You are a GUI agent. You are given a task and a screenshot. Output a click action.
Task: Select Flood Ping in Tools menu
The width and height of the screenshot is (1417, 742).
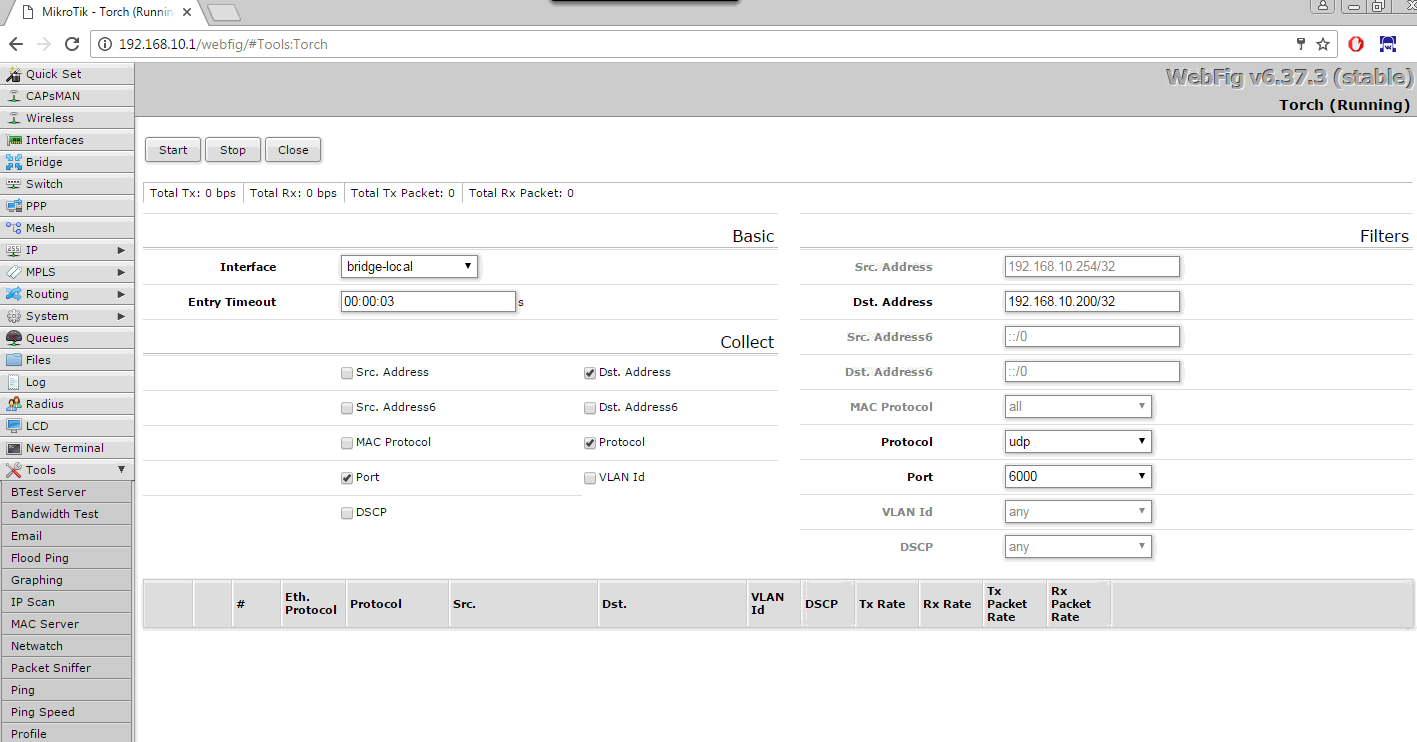click(66, 558)
